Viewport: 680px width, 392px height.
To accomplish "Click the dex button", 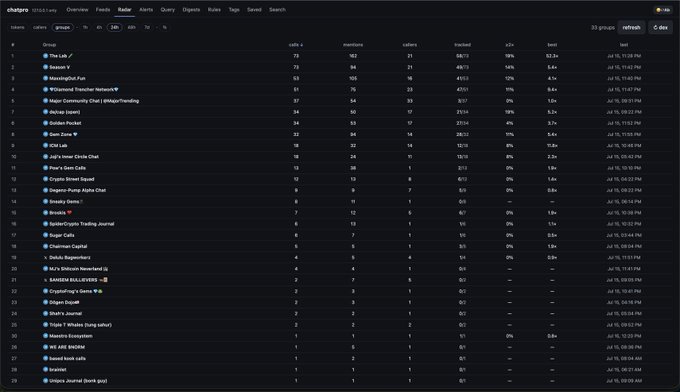I will 660,27.
